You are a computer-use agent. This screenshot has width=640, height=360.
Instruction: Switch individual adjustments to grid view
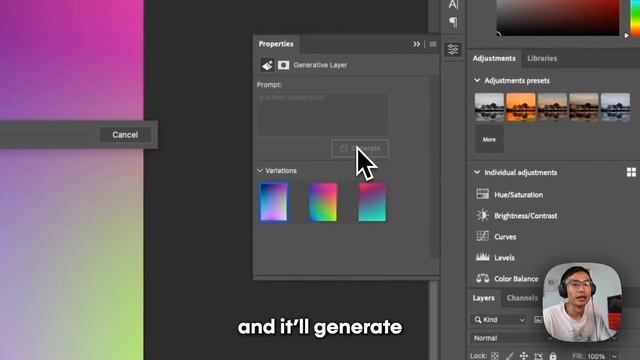point(631,172)
